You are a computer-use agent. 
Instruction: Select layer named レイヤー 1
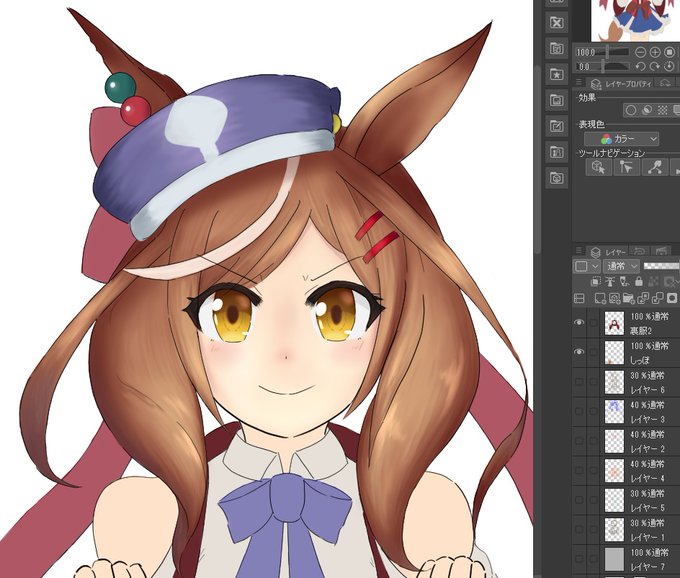(647, 537)
